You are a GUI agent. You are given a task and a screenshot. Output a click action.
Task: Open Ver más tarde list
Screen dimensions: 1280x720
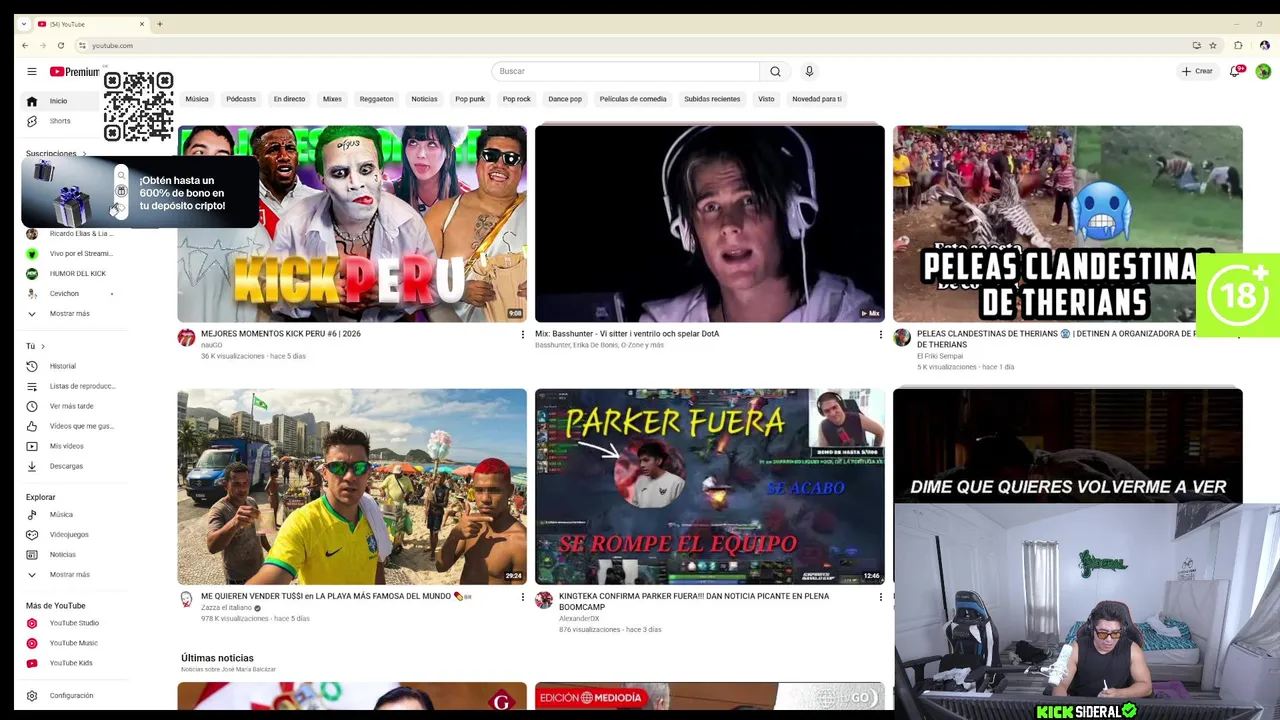pyautogui.click(x=70, y=406)
